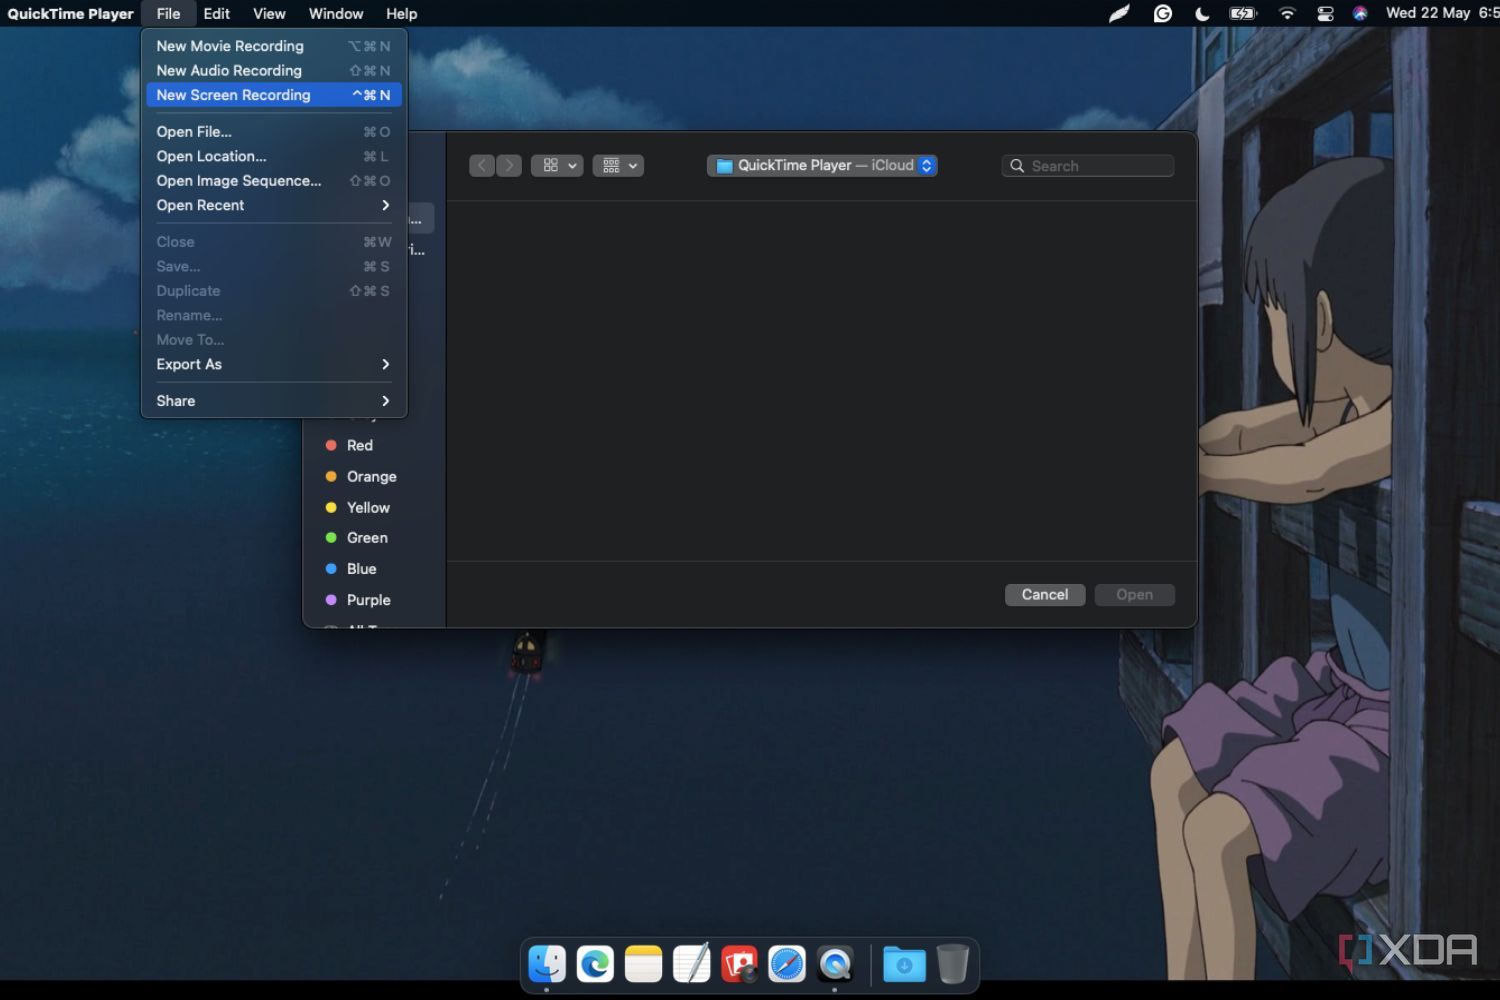1500x1000 pixels.
Task: Launch Photo Booth from the Dock
Action: click(x=739, y=964)
